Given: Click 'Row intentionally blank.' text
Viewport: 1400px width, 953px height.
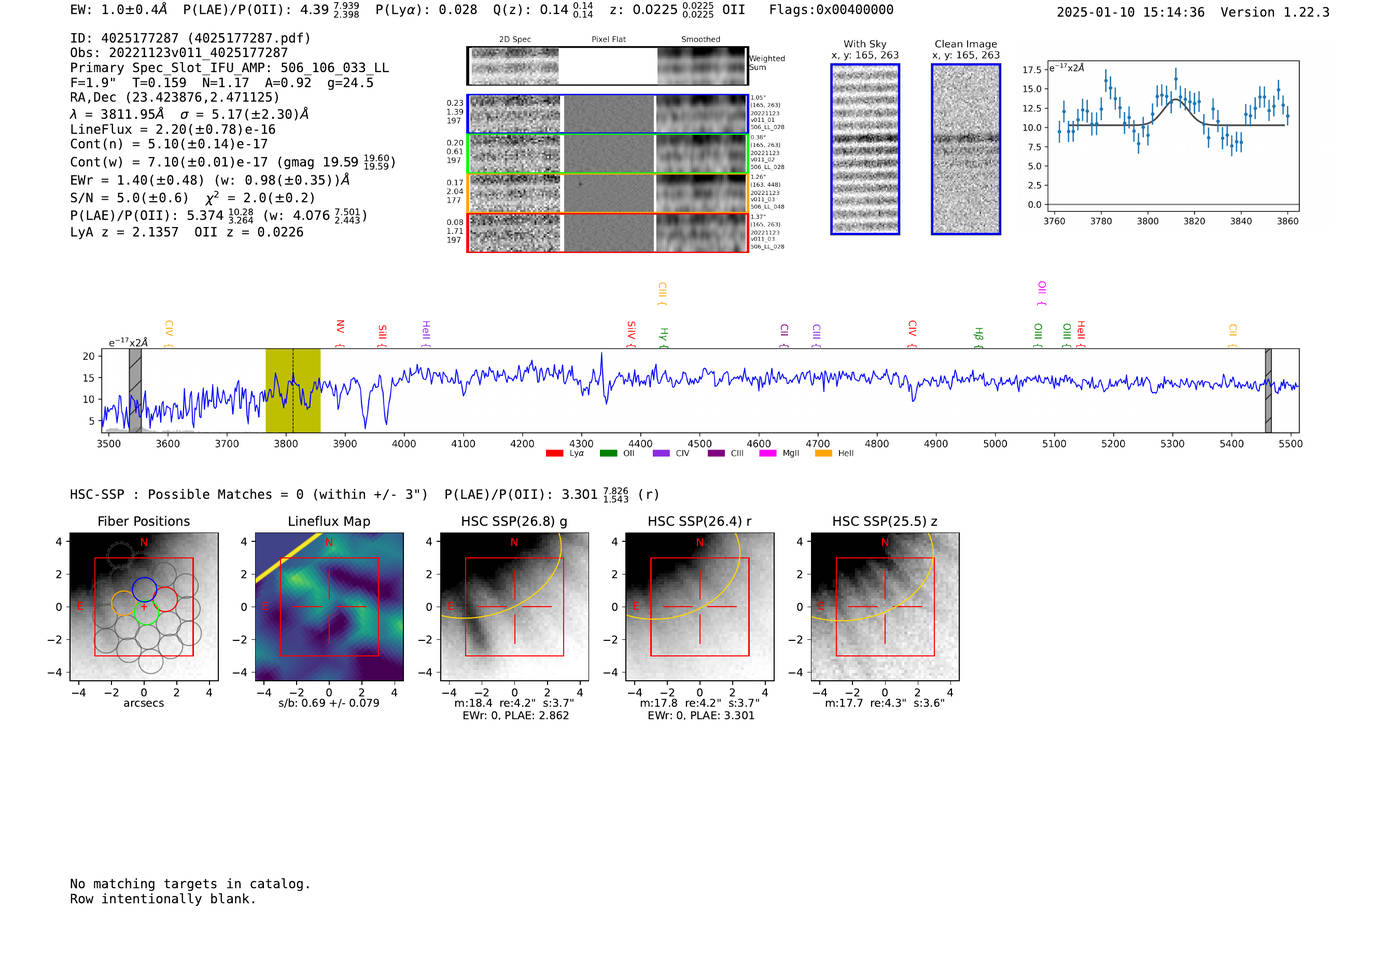Looking at the screenshot, I should click(x=163, y=899).
